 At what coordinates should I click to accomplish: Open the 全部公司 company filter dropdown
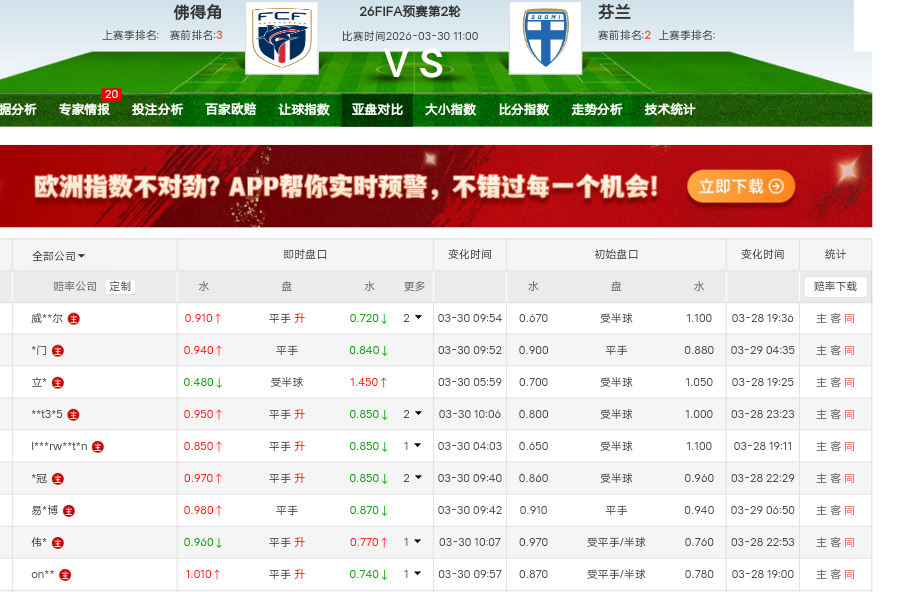(59, 256)
